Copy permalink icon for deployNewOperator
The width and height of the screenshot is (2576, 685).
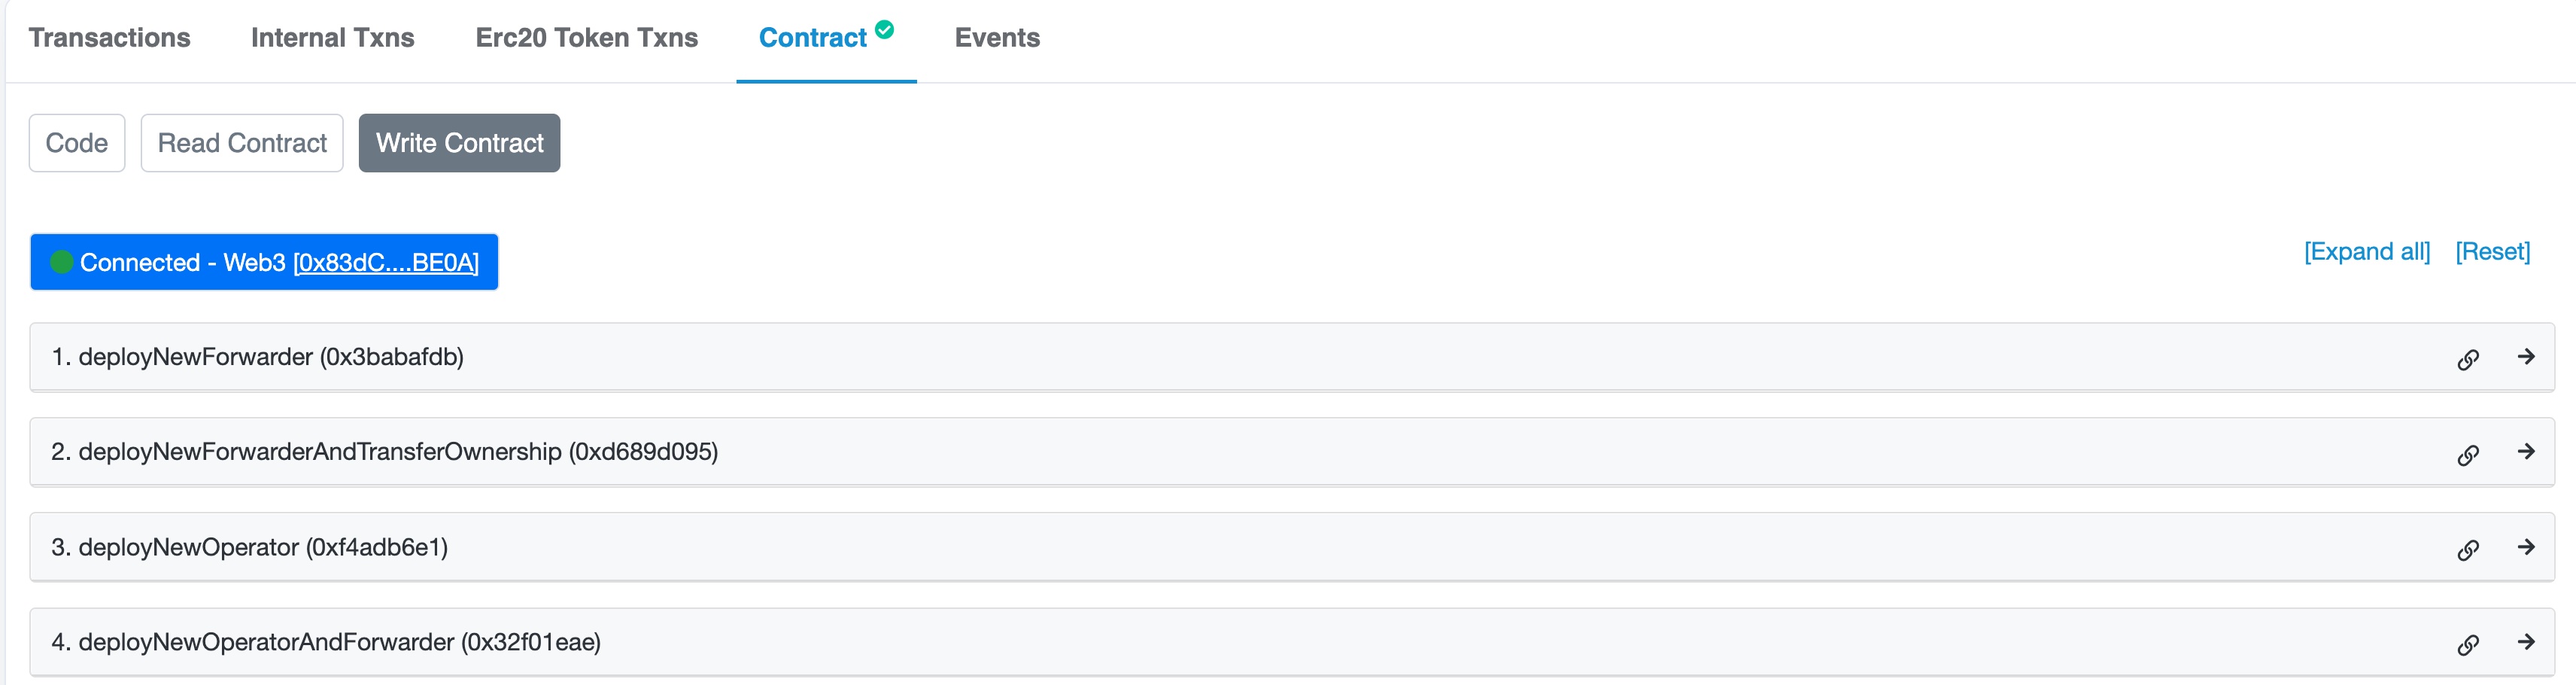(2468, 550)
